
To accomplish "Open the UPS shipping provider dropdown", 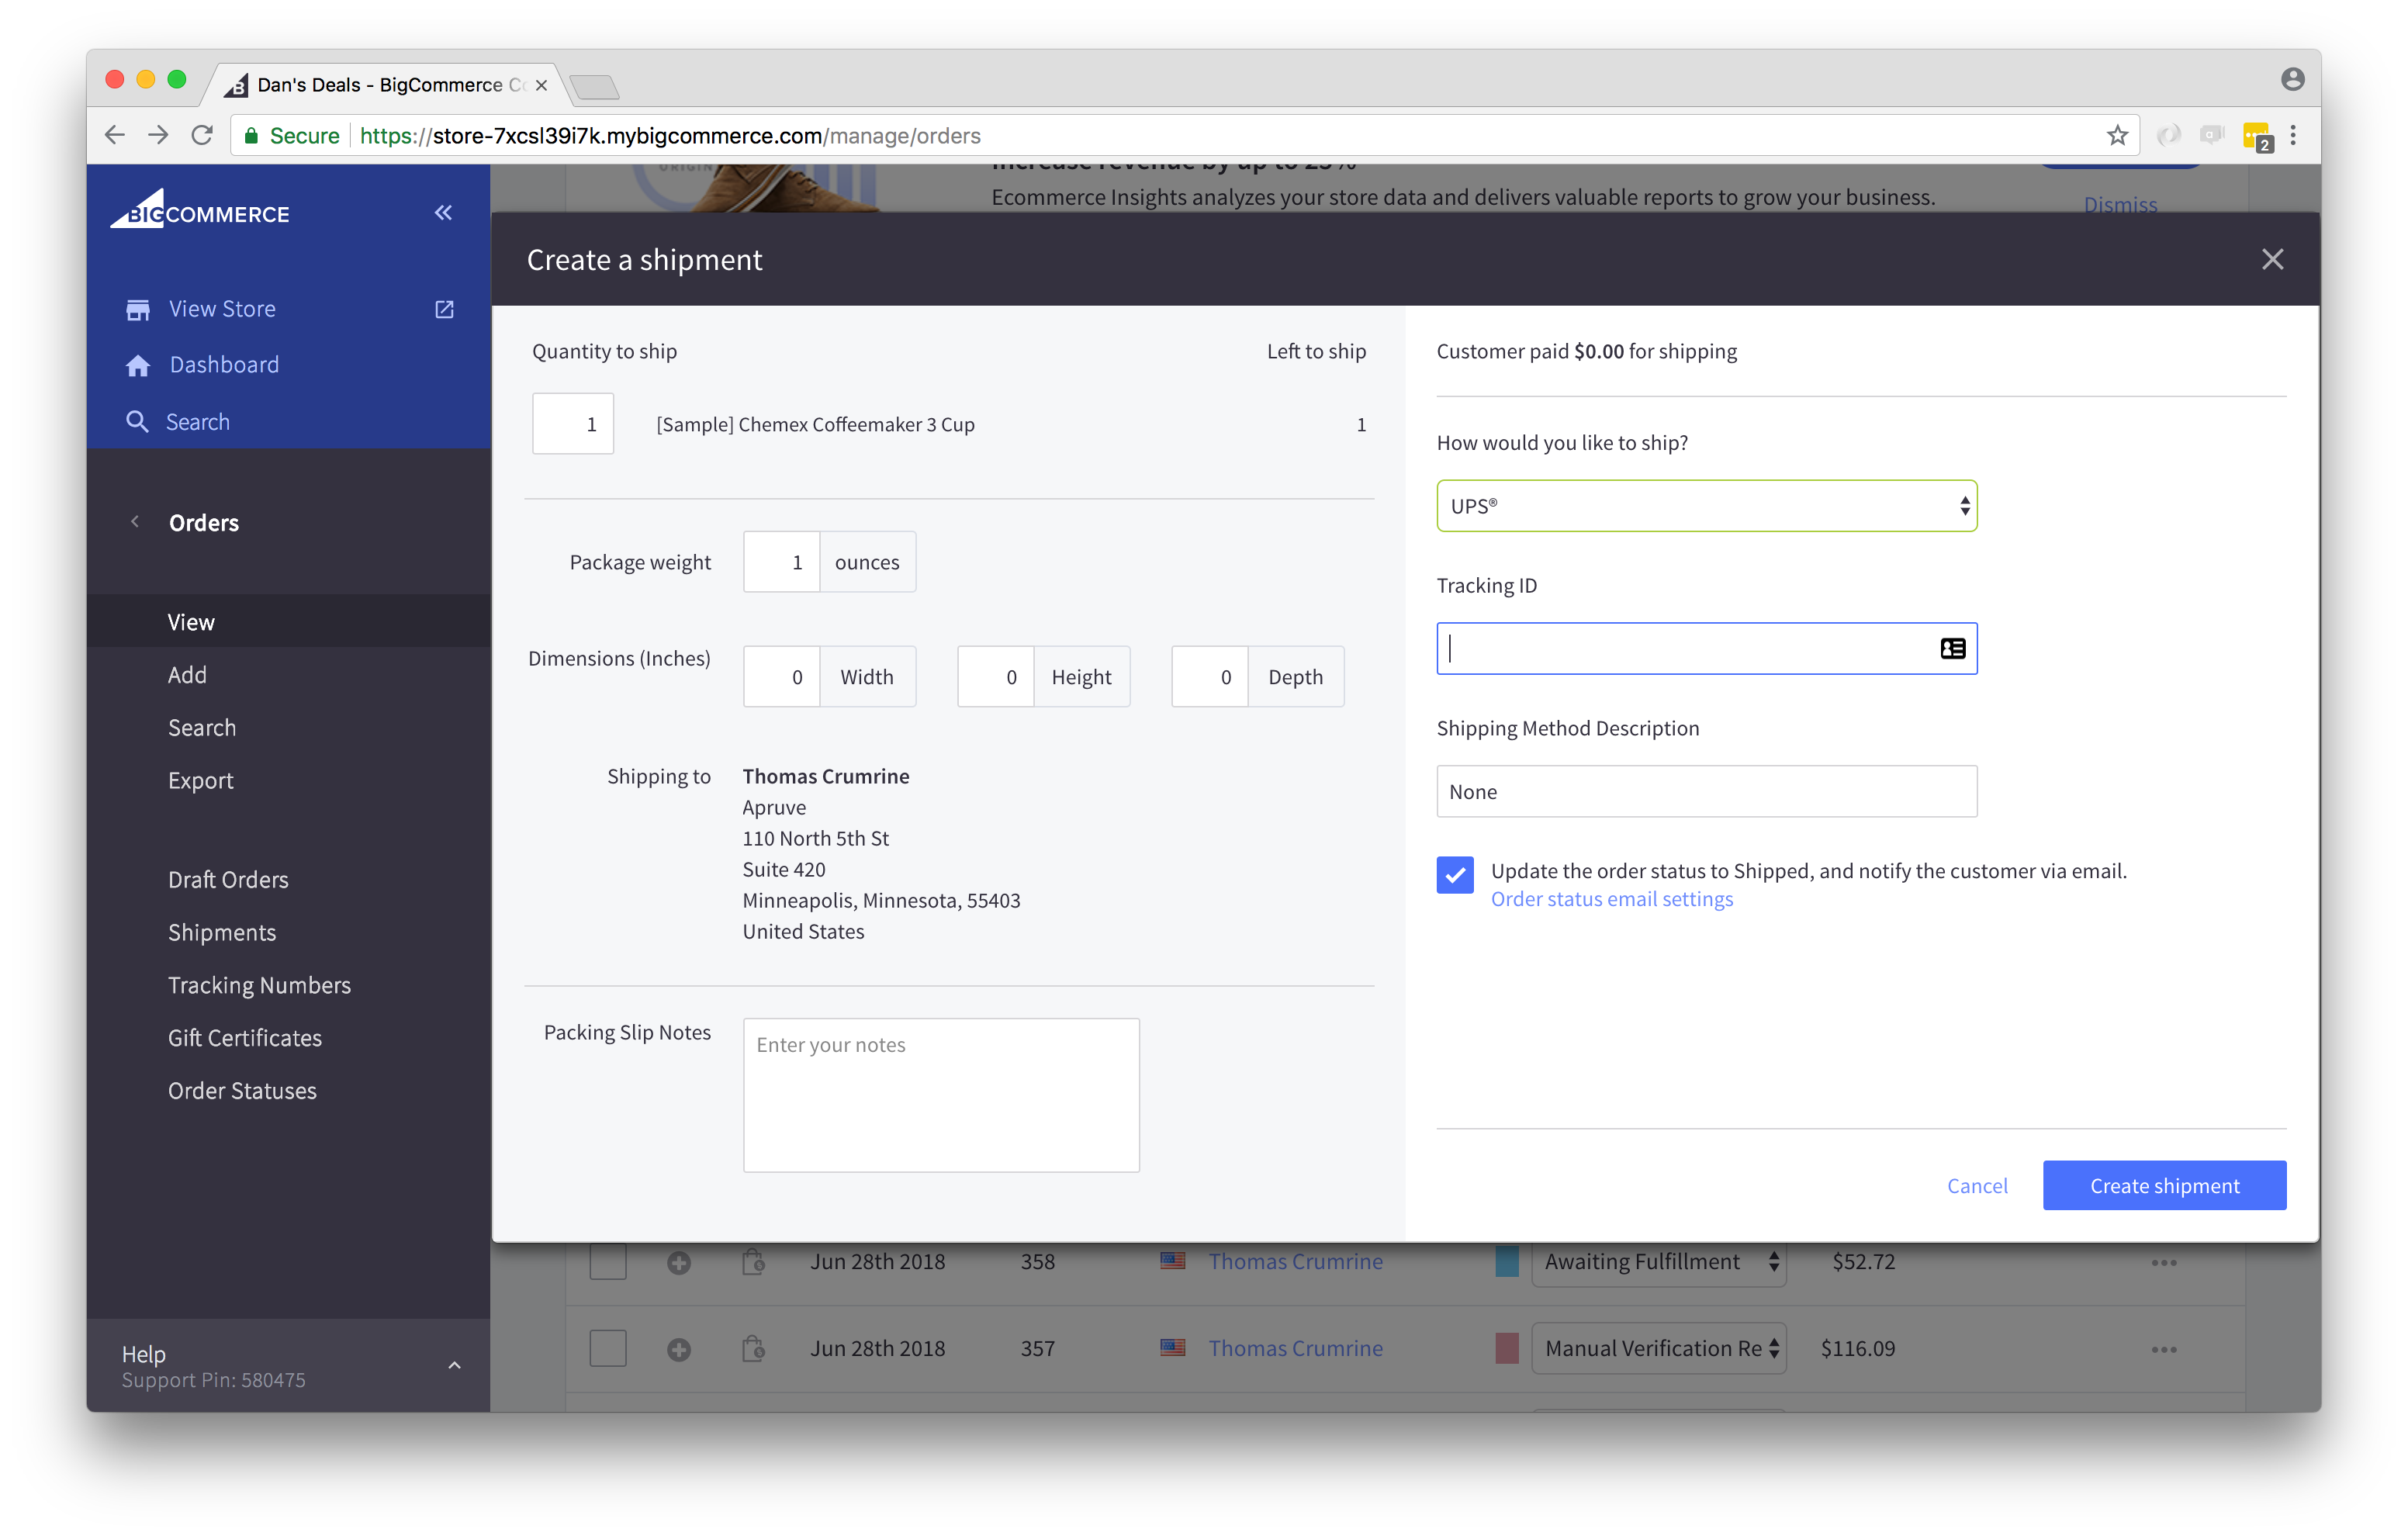I will click(x=1706, y=506).
